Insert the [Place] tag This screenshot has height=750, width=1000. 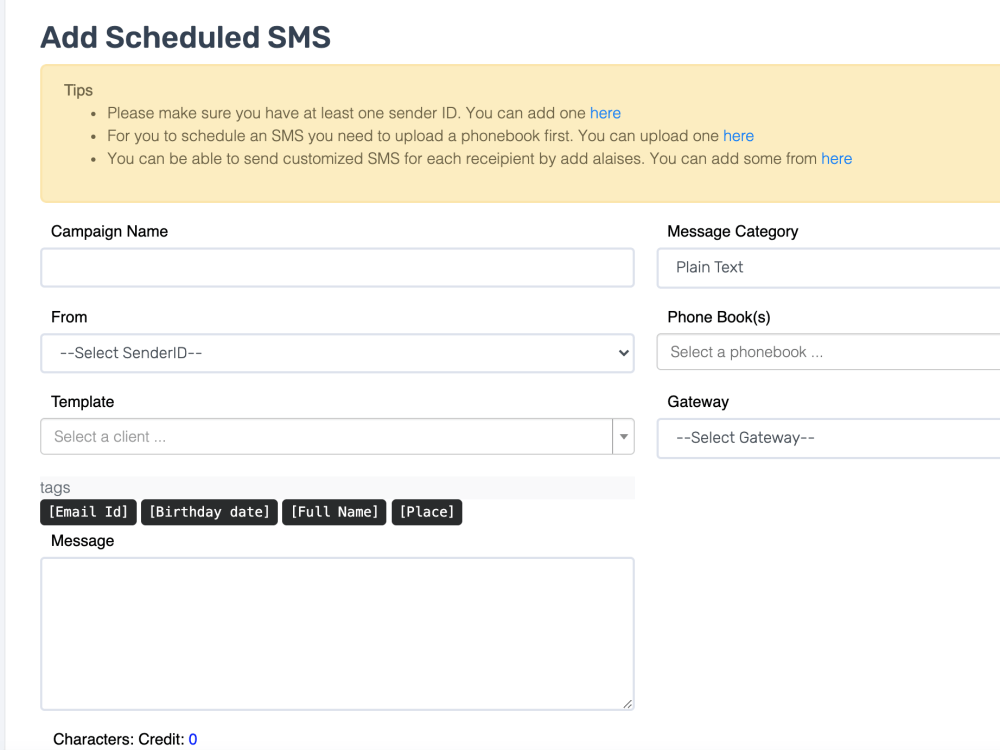[x=427, y=512]
